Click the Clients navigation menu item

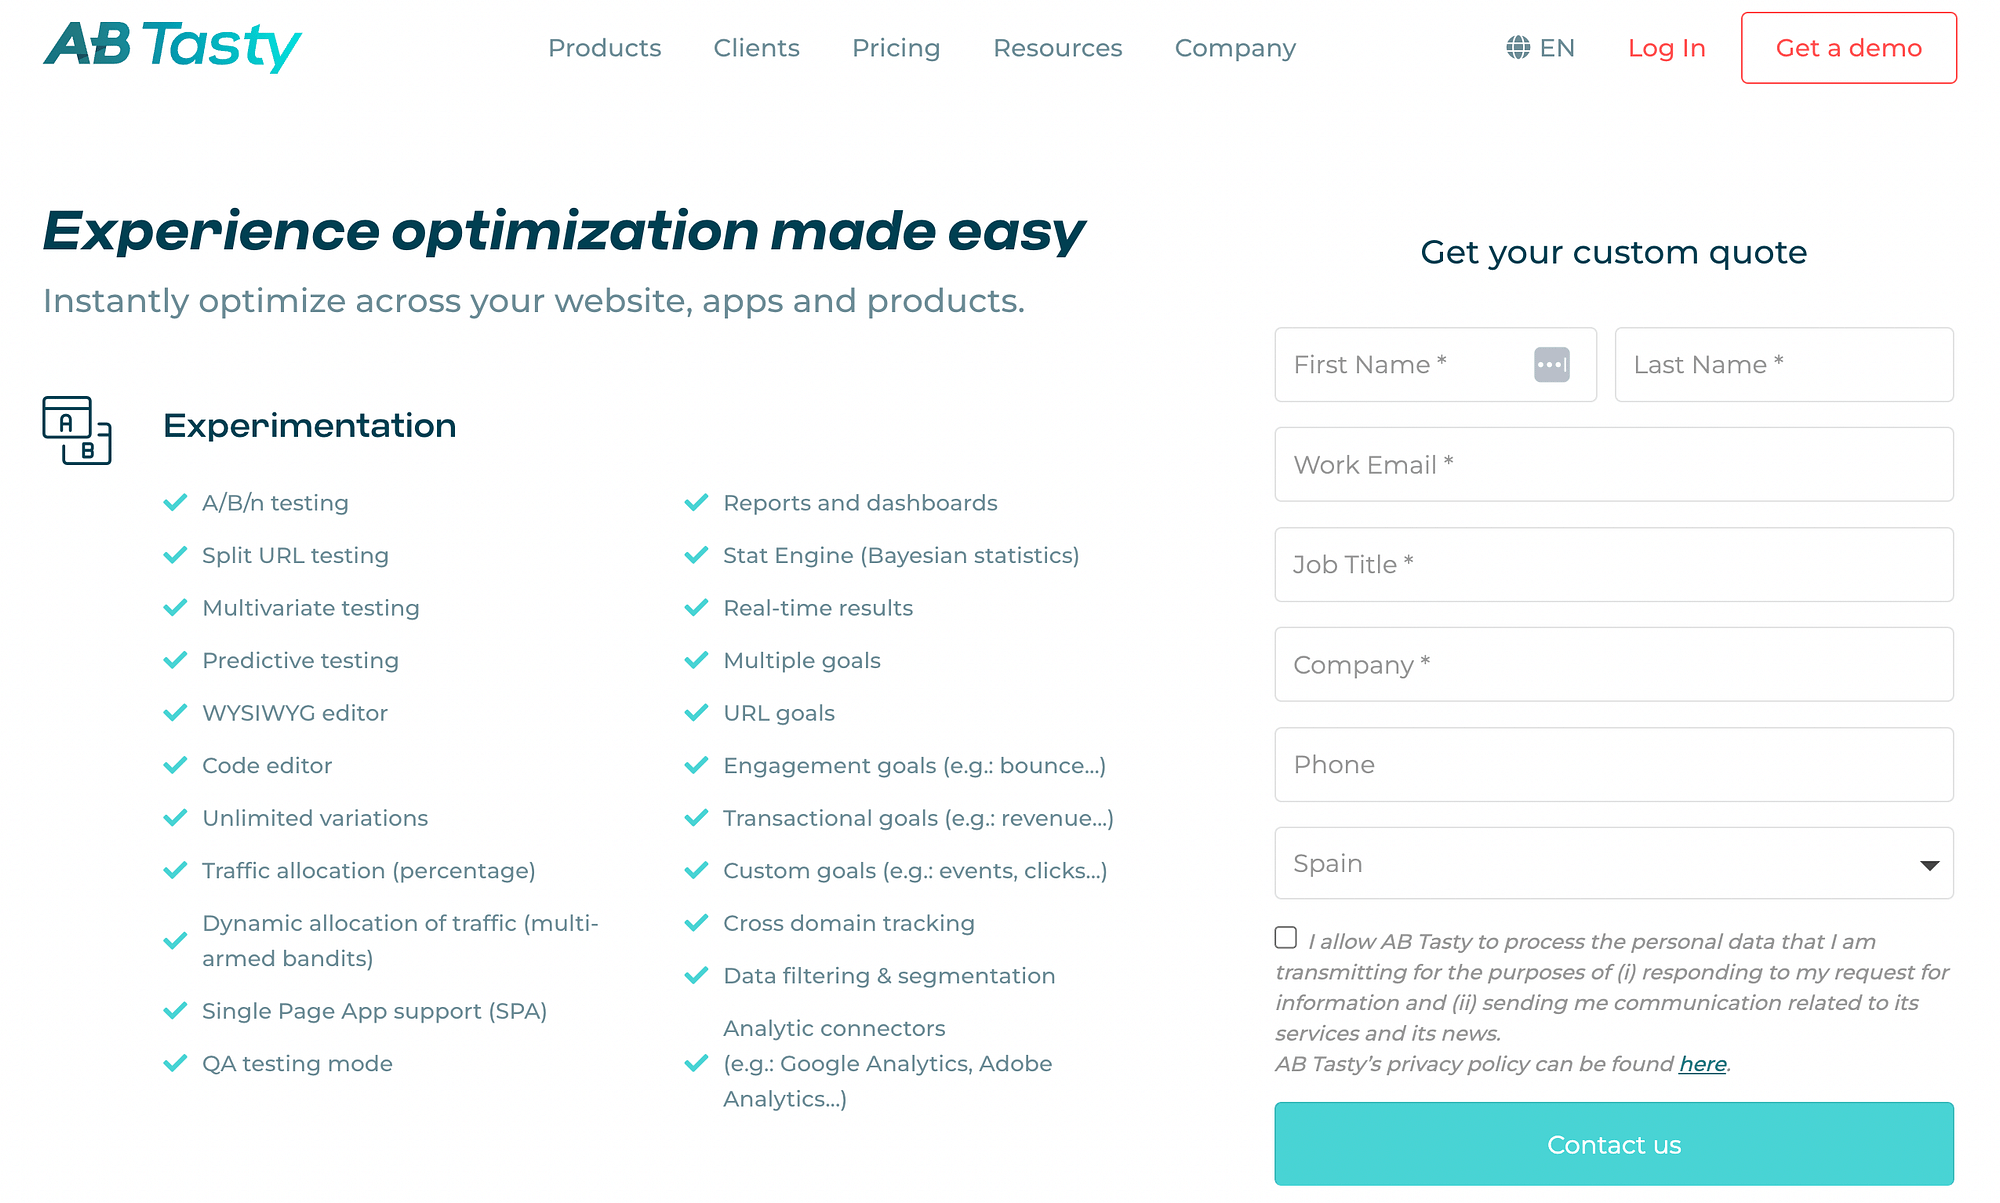pyautogui.click(x=757, y=47)
